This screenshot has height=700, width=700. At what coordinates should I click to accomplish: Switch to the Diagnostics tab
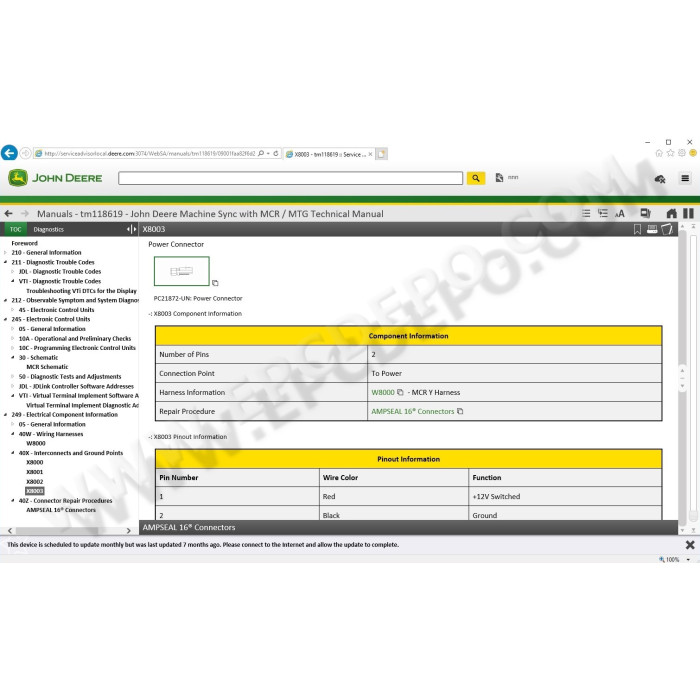tap(48, 229)
